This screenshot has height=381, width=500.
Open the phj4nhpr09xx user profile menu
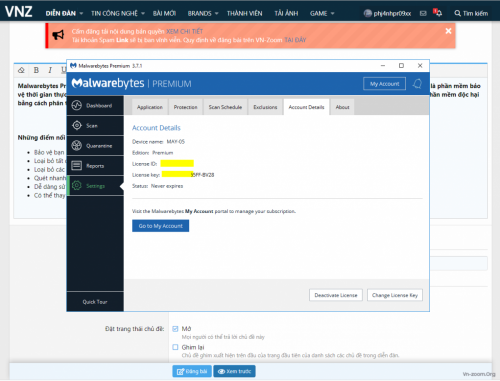388,13
